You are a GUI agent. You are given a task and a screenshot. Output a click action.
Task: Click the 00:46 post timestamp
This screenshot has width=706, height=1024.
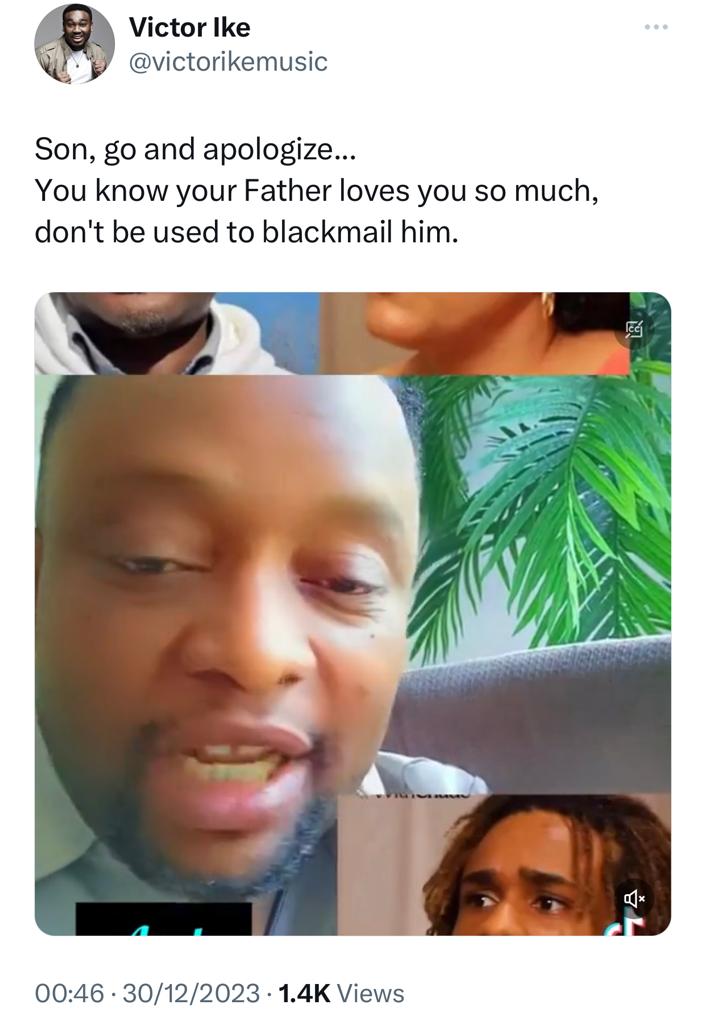click(69, 993)
